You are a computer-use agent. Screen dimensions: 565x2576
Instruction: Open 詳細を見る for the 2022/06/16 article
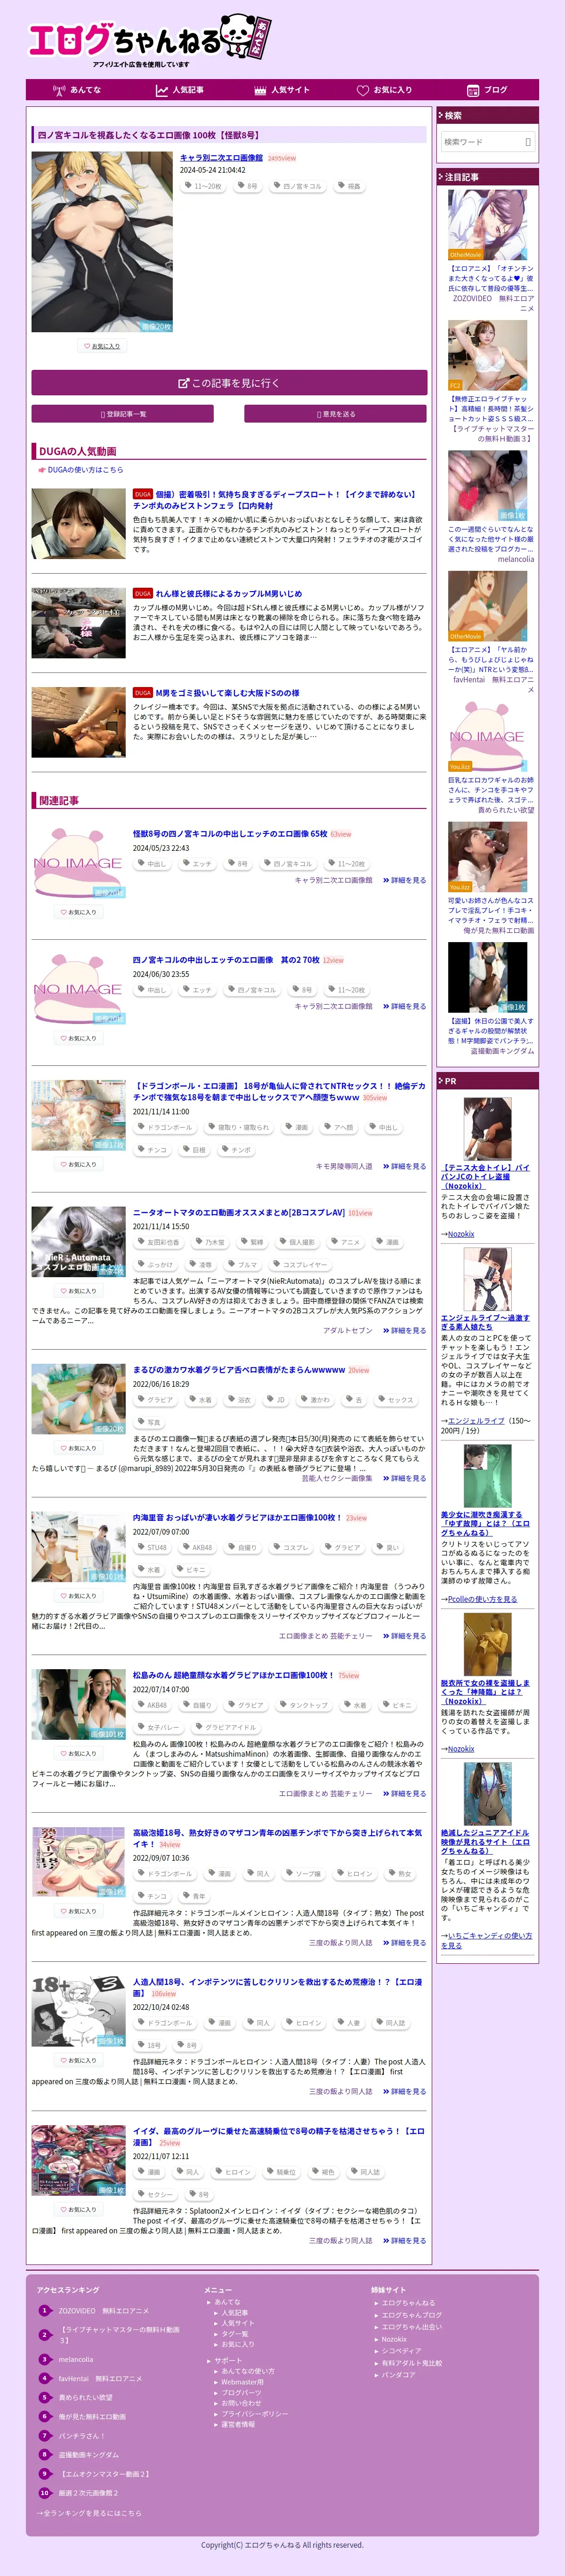click(x=404, y=1478)
